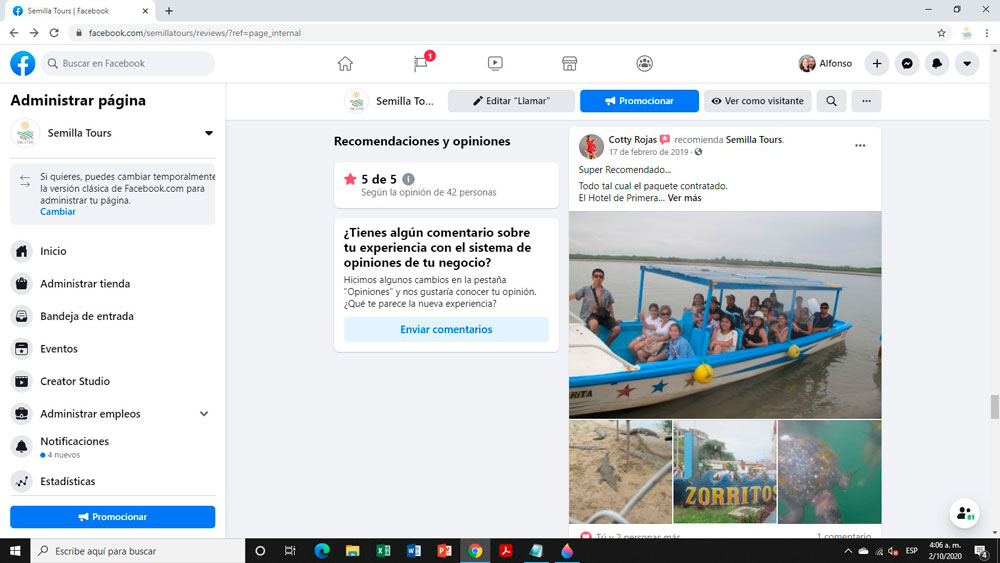Click the page search magnifier button

(832, 101)
